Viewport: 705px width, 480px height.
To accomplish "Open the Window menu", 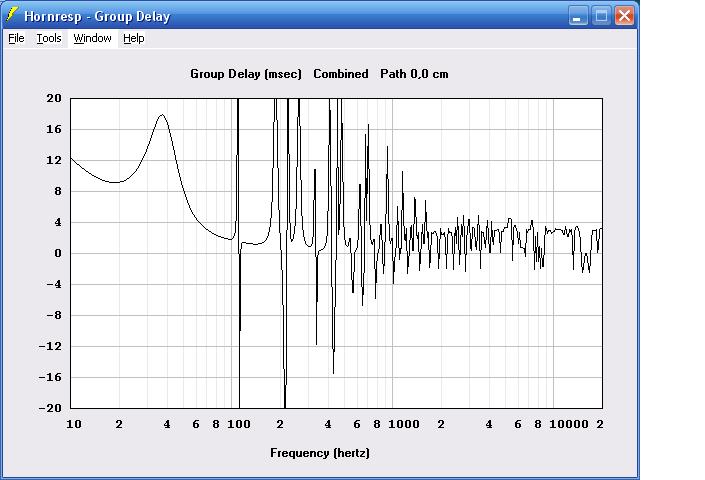I will tap(92, 39).
